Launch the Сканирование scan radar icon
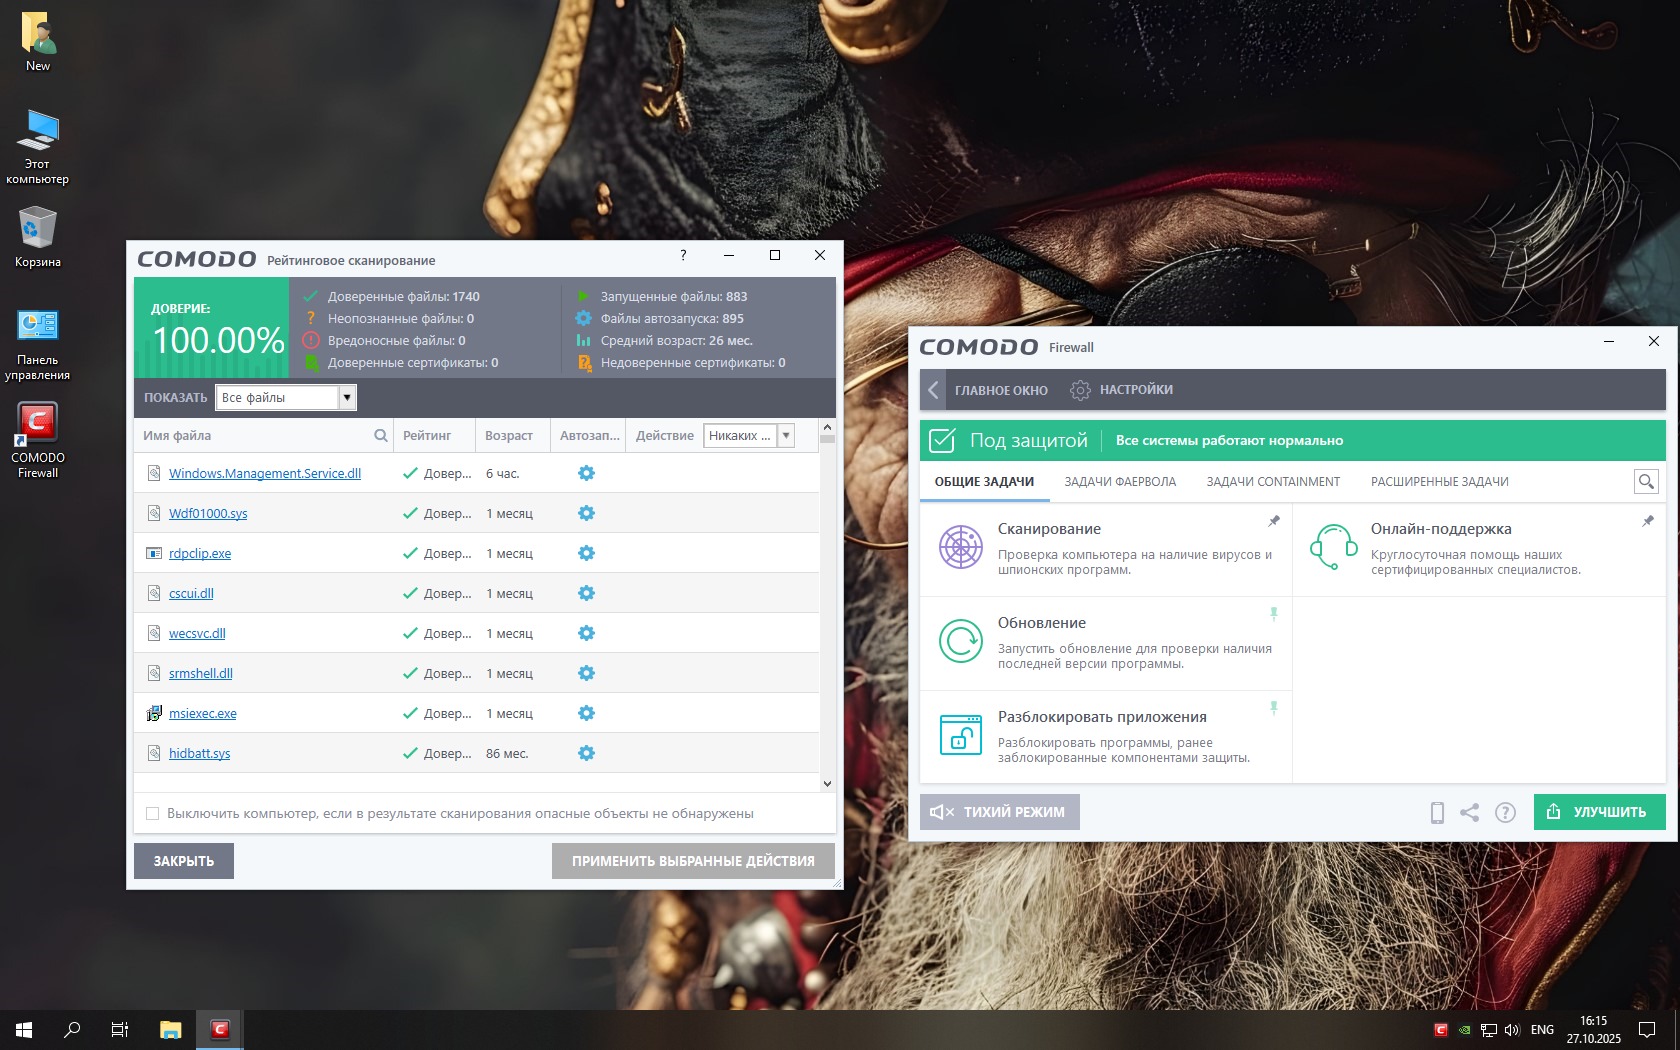Screen dimensions: 1680x1050 click(960, 547)
